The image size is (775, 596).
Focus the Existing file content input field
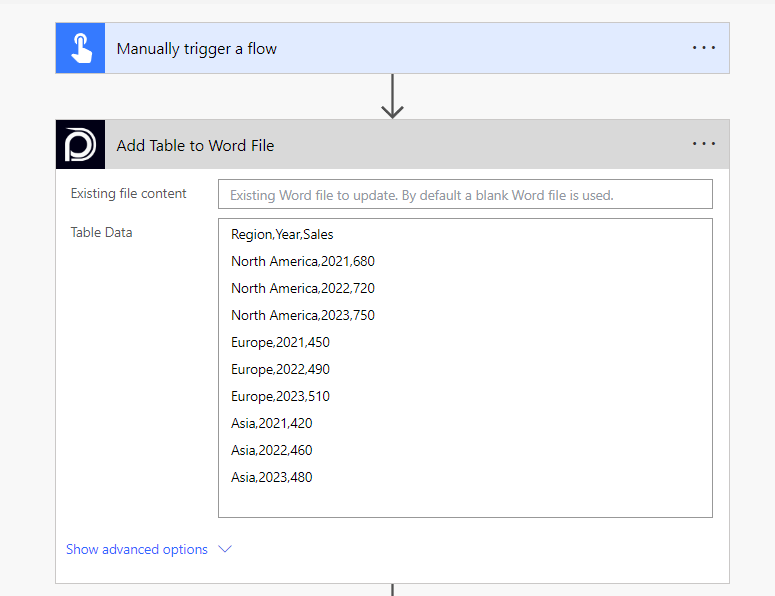point(465,195)
